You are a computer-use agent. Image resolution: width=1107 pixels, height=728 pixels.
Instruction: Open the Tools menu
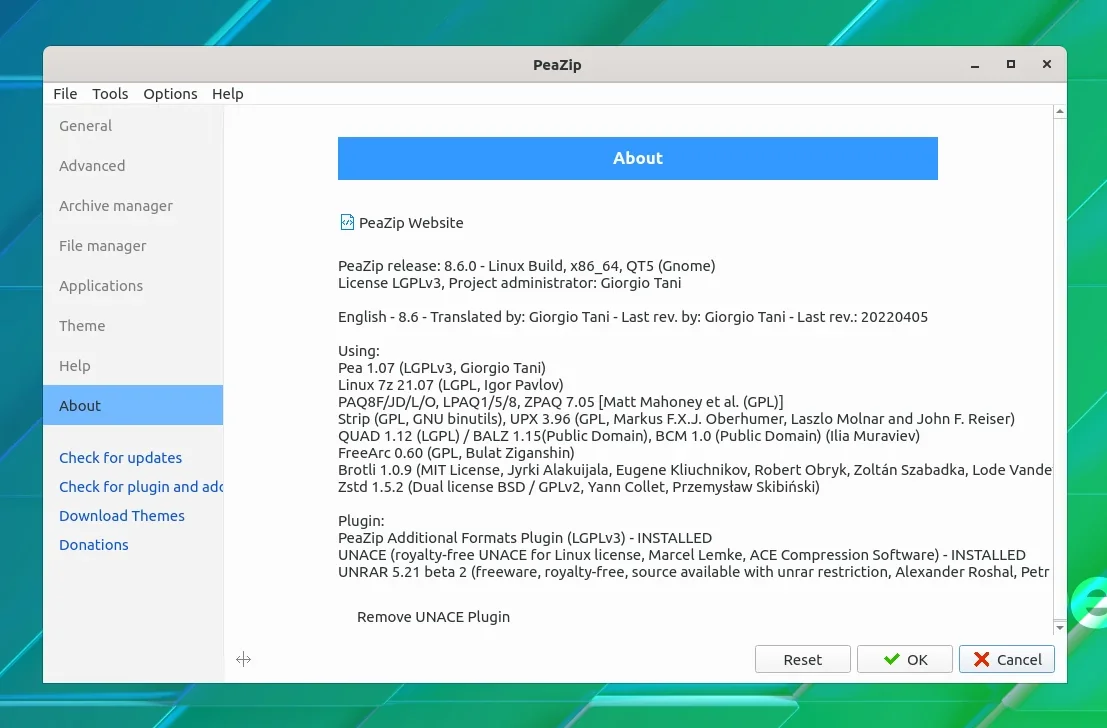click(110, 94)
